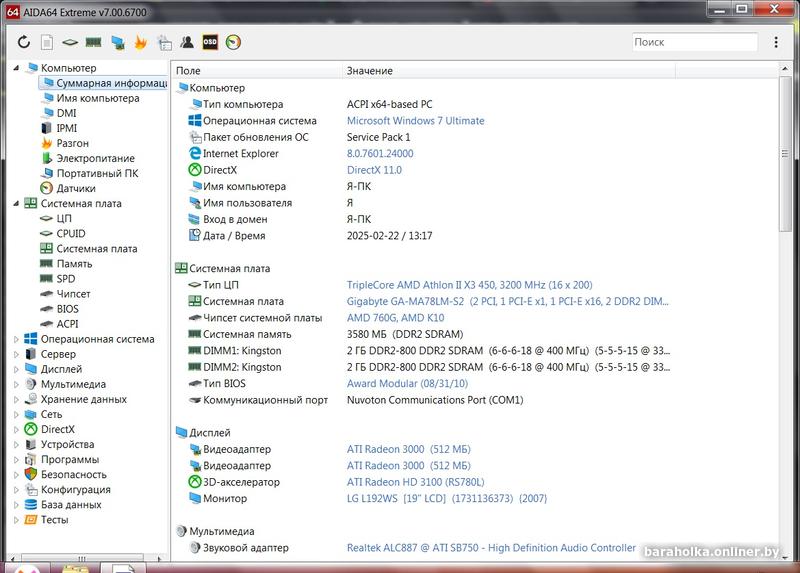The image size is (800, 573).
Task: Open the sensor gauge toolbar icon
Action: 233,42
